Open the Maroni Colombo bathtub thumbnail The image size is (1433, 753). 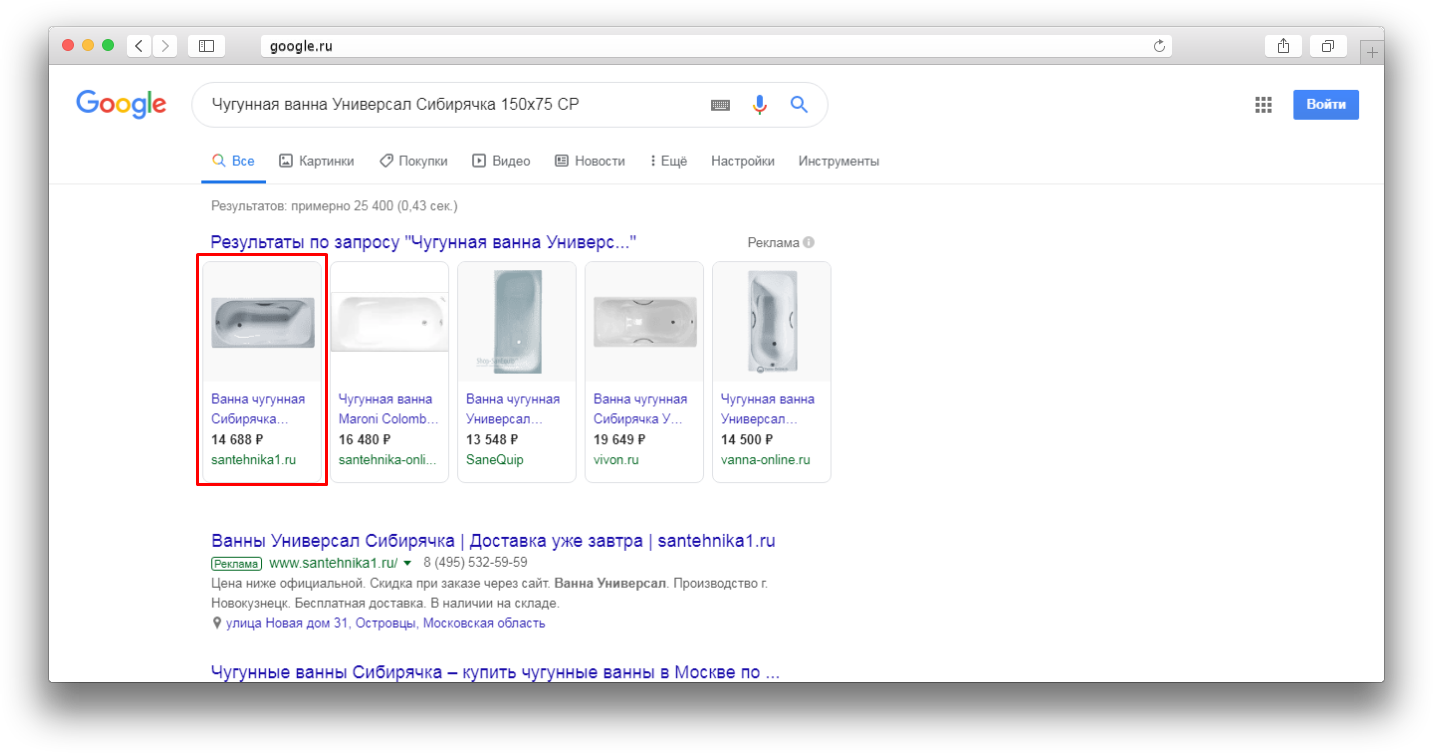pyautogui.click(x=389, y=322)
